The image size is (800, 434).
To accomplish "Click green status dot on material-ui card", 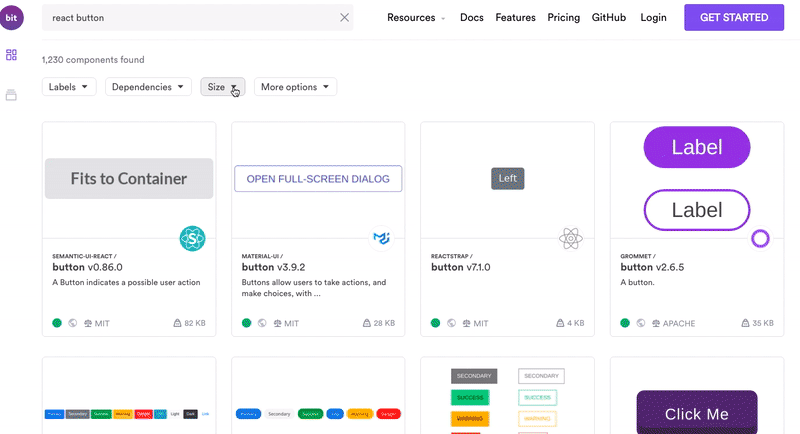I will point(246,323).
